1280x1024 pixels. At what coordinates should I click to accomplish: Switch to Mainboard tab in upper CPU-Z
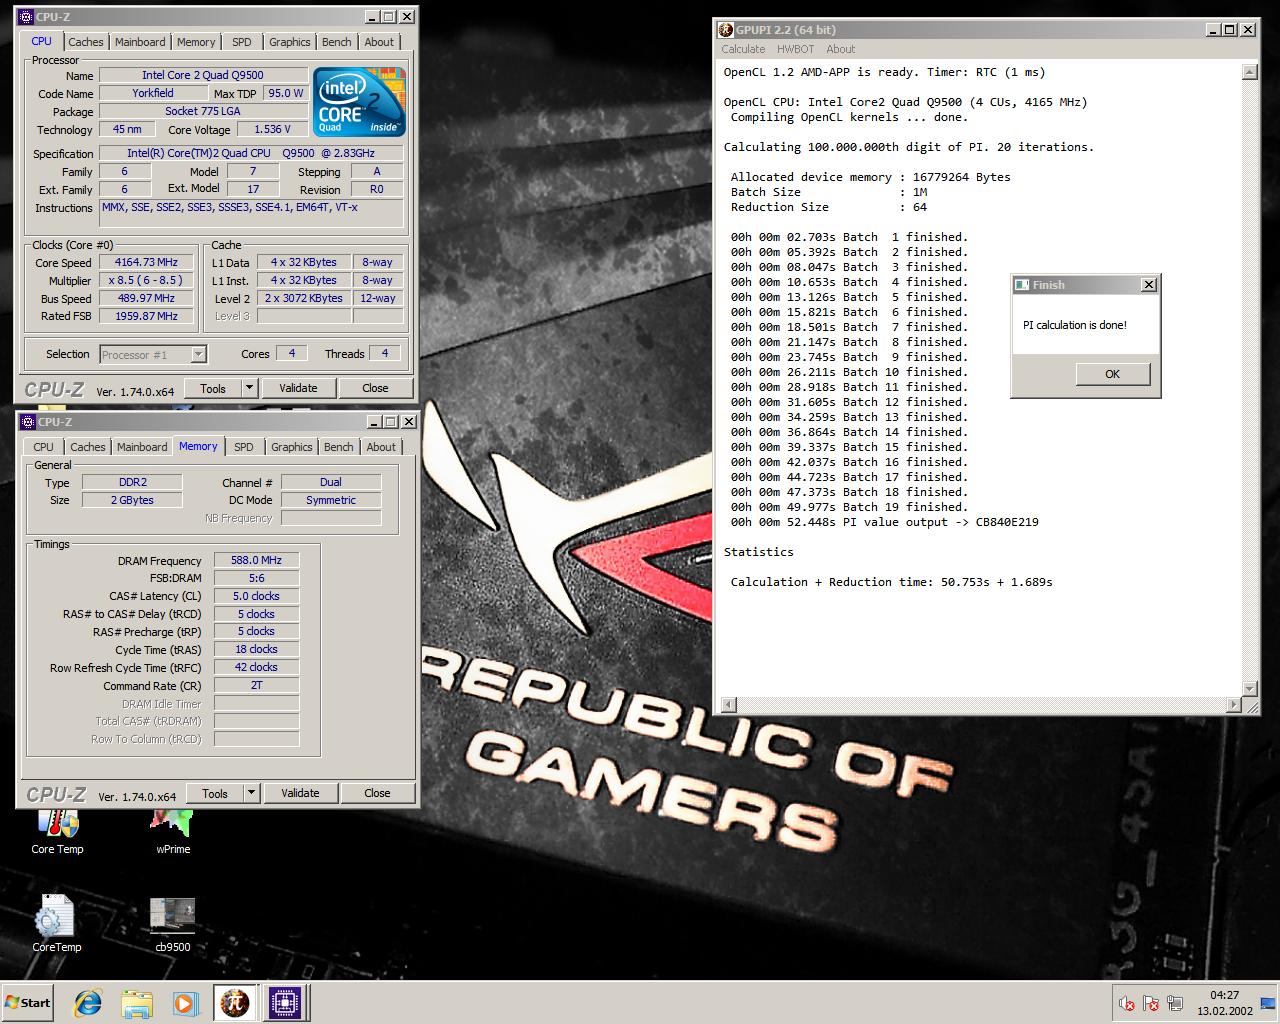pos(140,42)
